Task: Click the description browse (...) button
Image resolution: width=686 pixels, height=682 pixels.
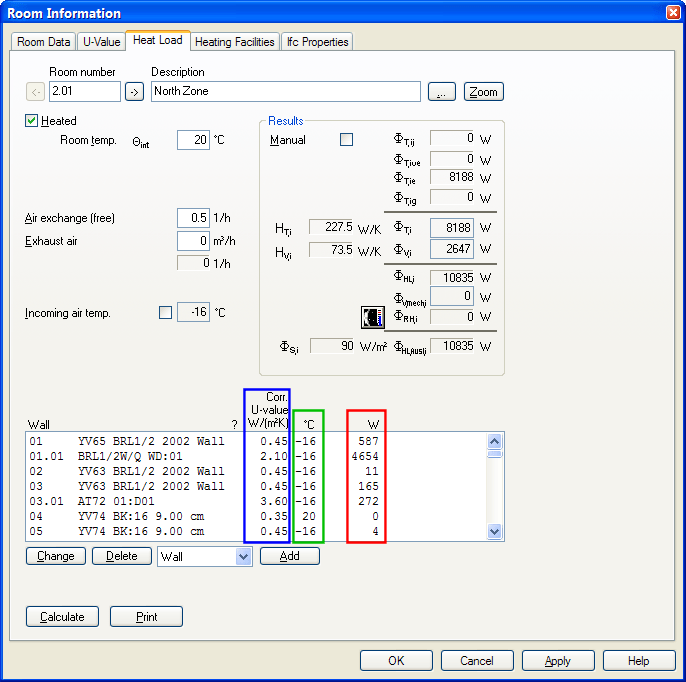Action: coord(441,92)
